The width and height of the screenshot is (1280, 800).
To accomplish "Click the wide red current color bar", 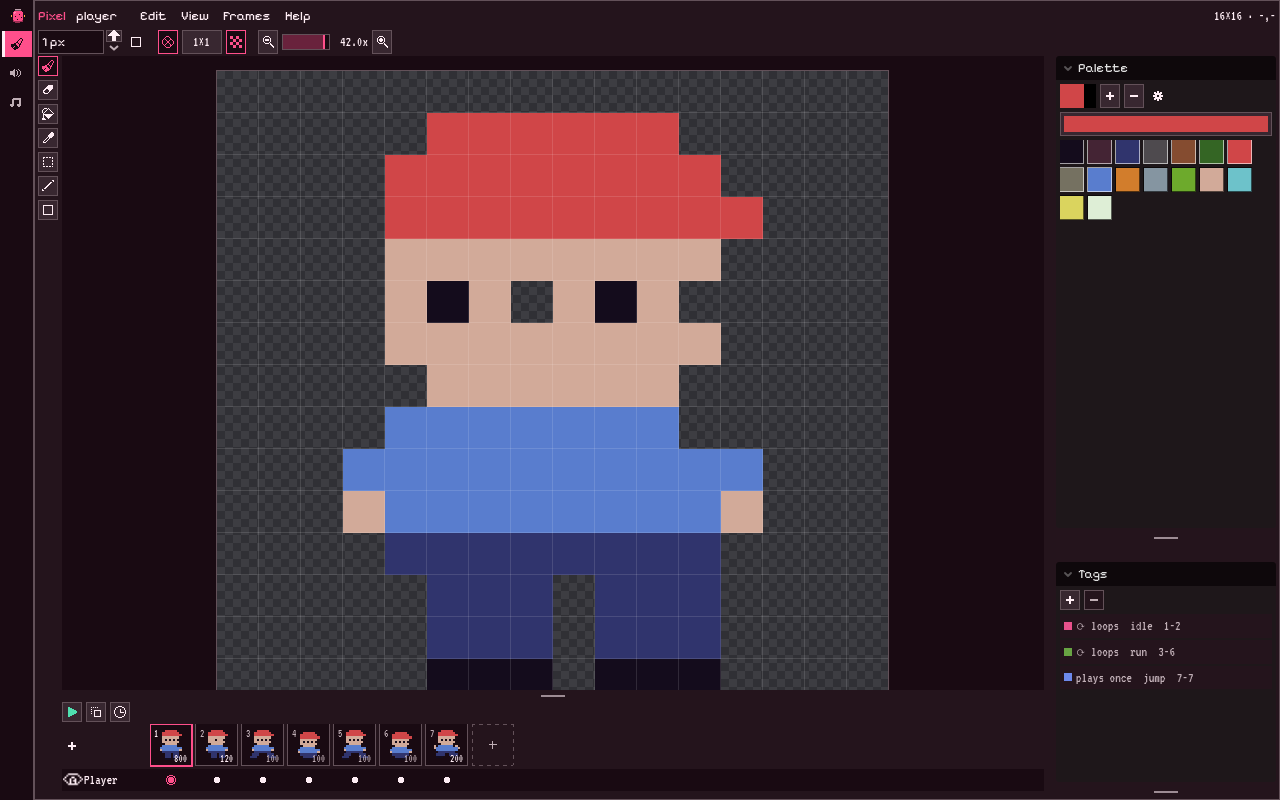I will (x=1166, y=124).
